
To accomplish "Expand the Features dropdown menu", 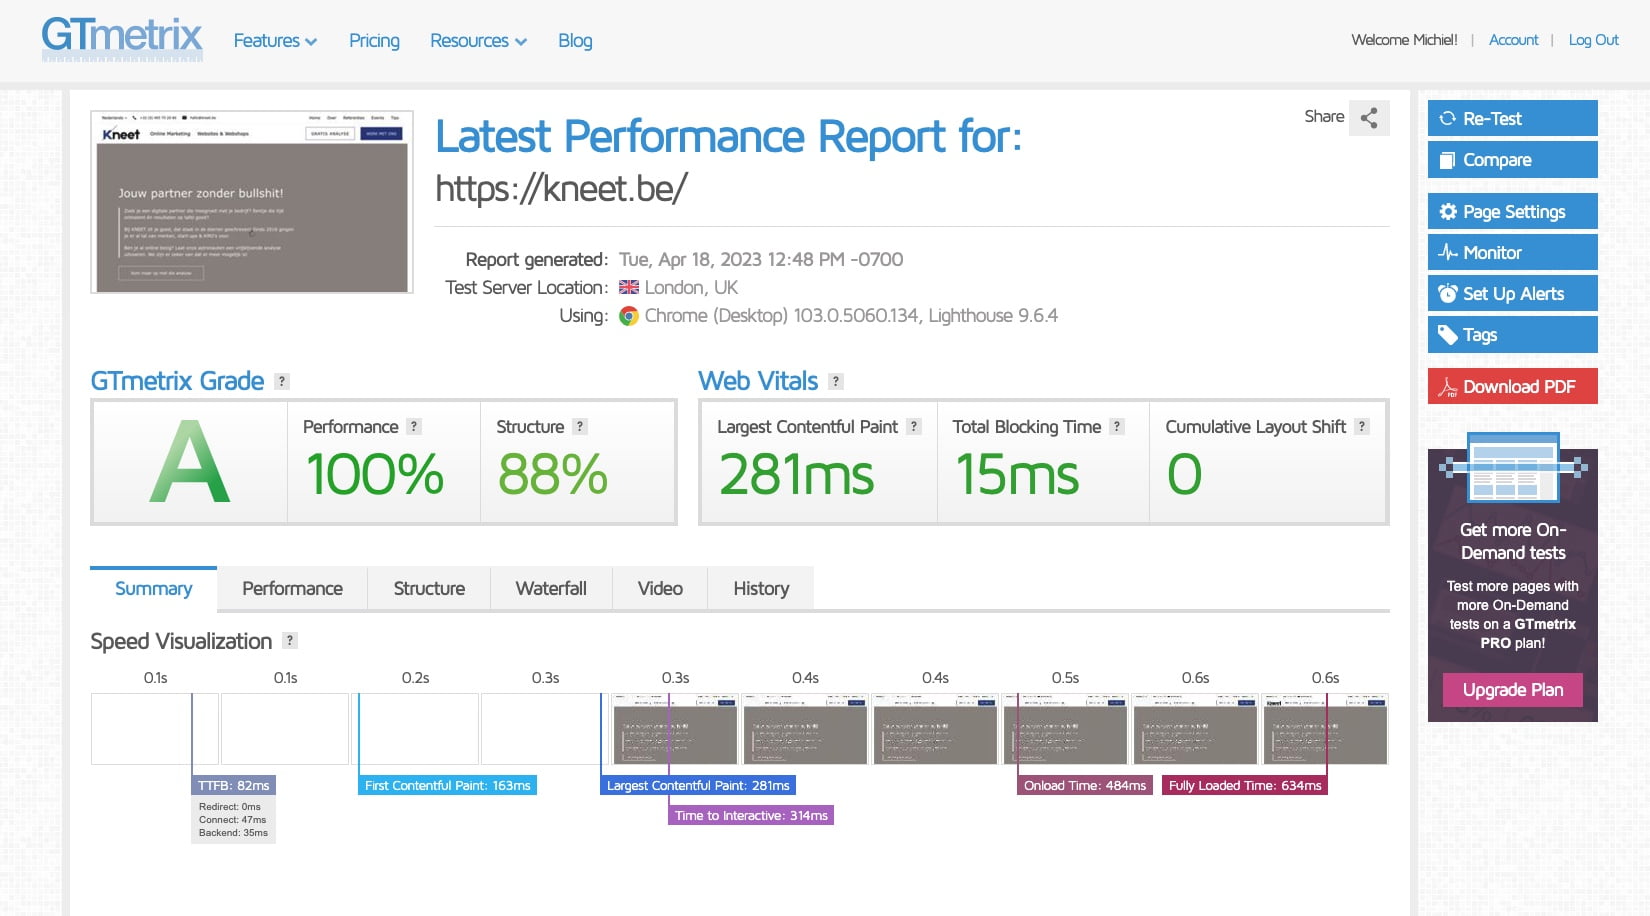I will tap(275, 41).
